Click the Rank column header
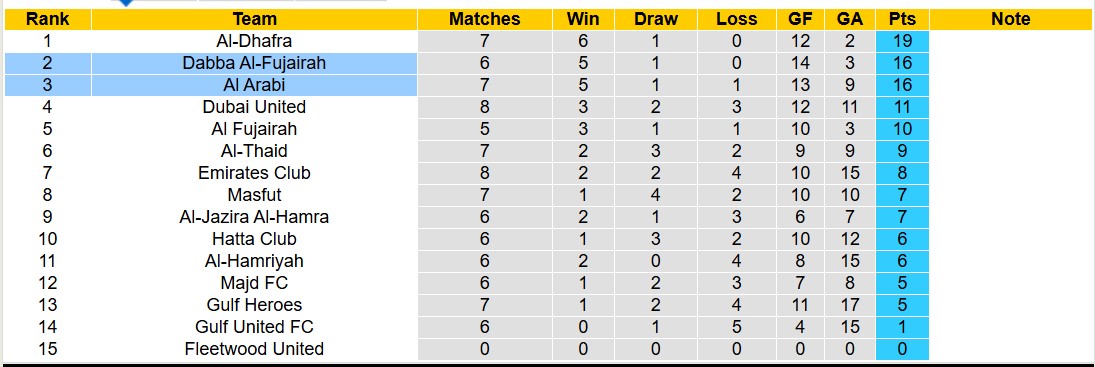This screenshot has height=367, width=1095. [x=47, y=19]
